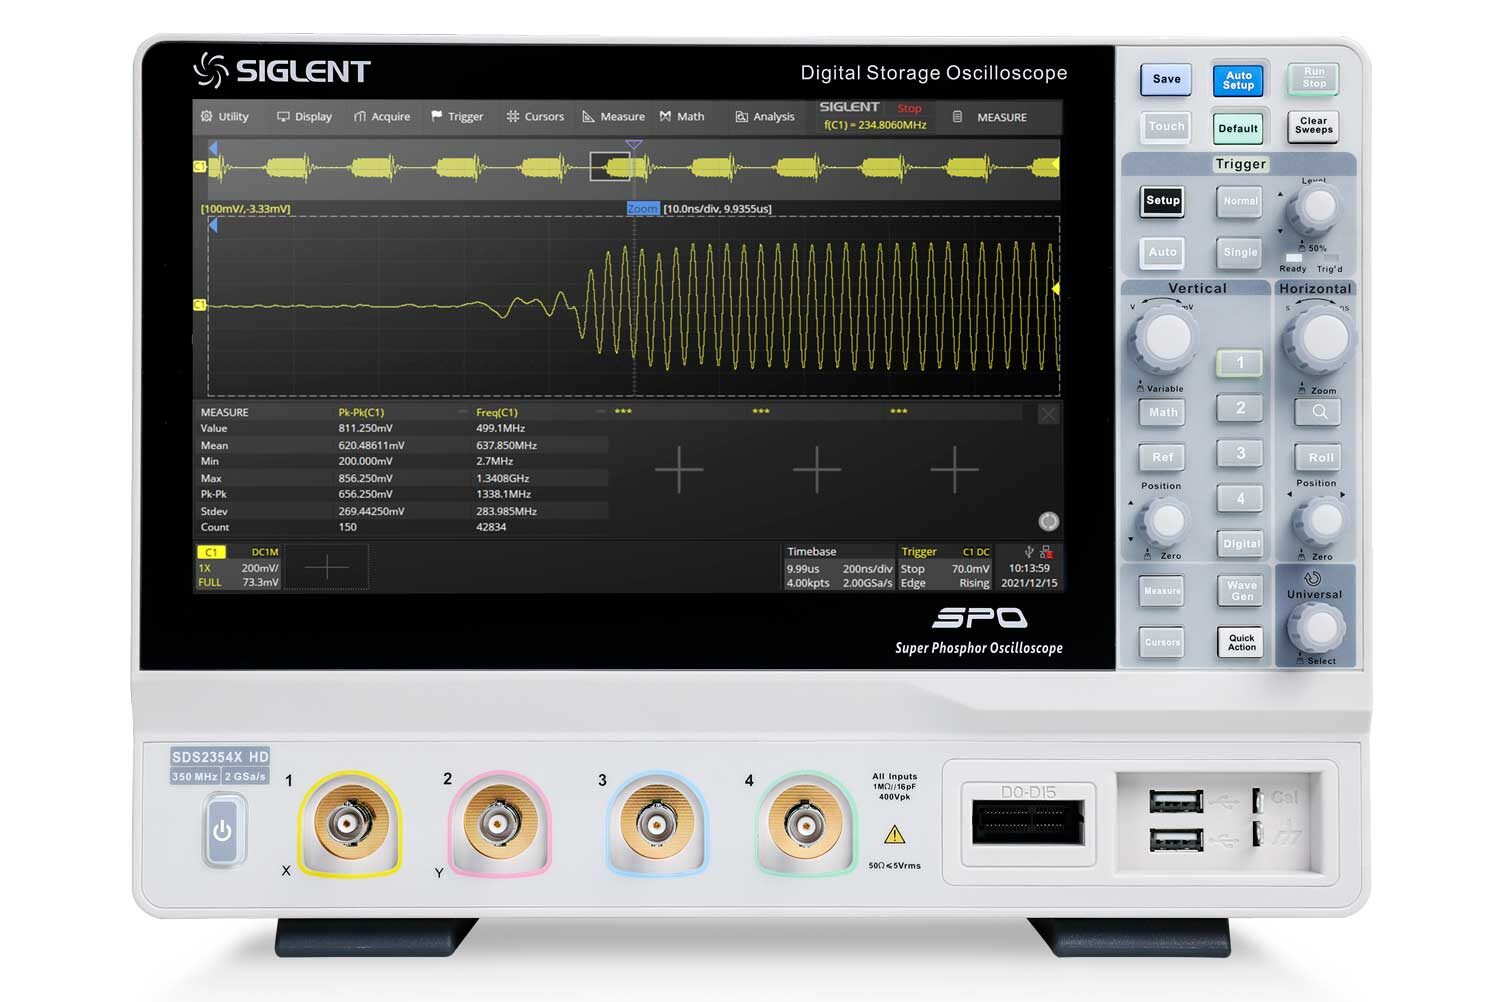Tap the purple trigger position triangle marker

click(633, 146)
